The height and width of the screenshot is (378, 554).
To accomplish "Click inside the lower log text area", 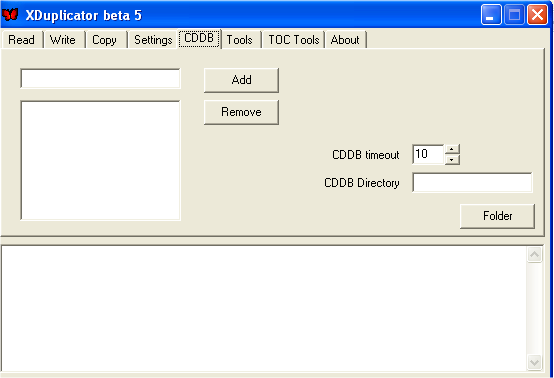I will pos(264,308).
